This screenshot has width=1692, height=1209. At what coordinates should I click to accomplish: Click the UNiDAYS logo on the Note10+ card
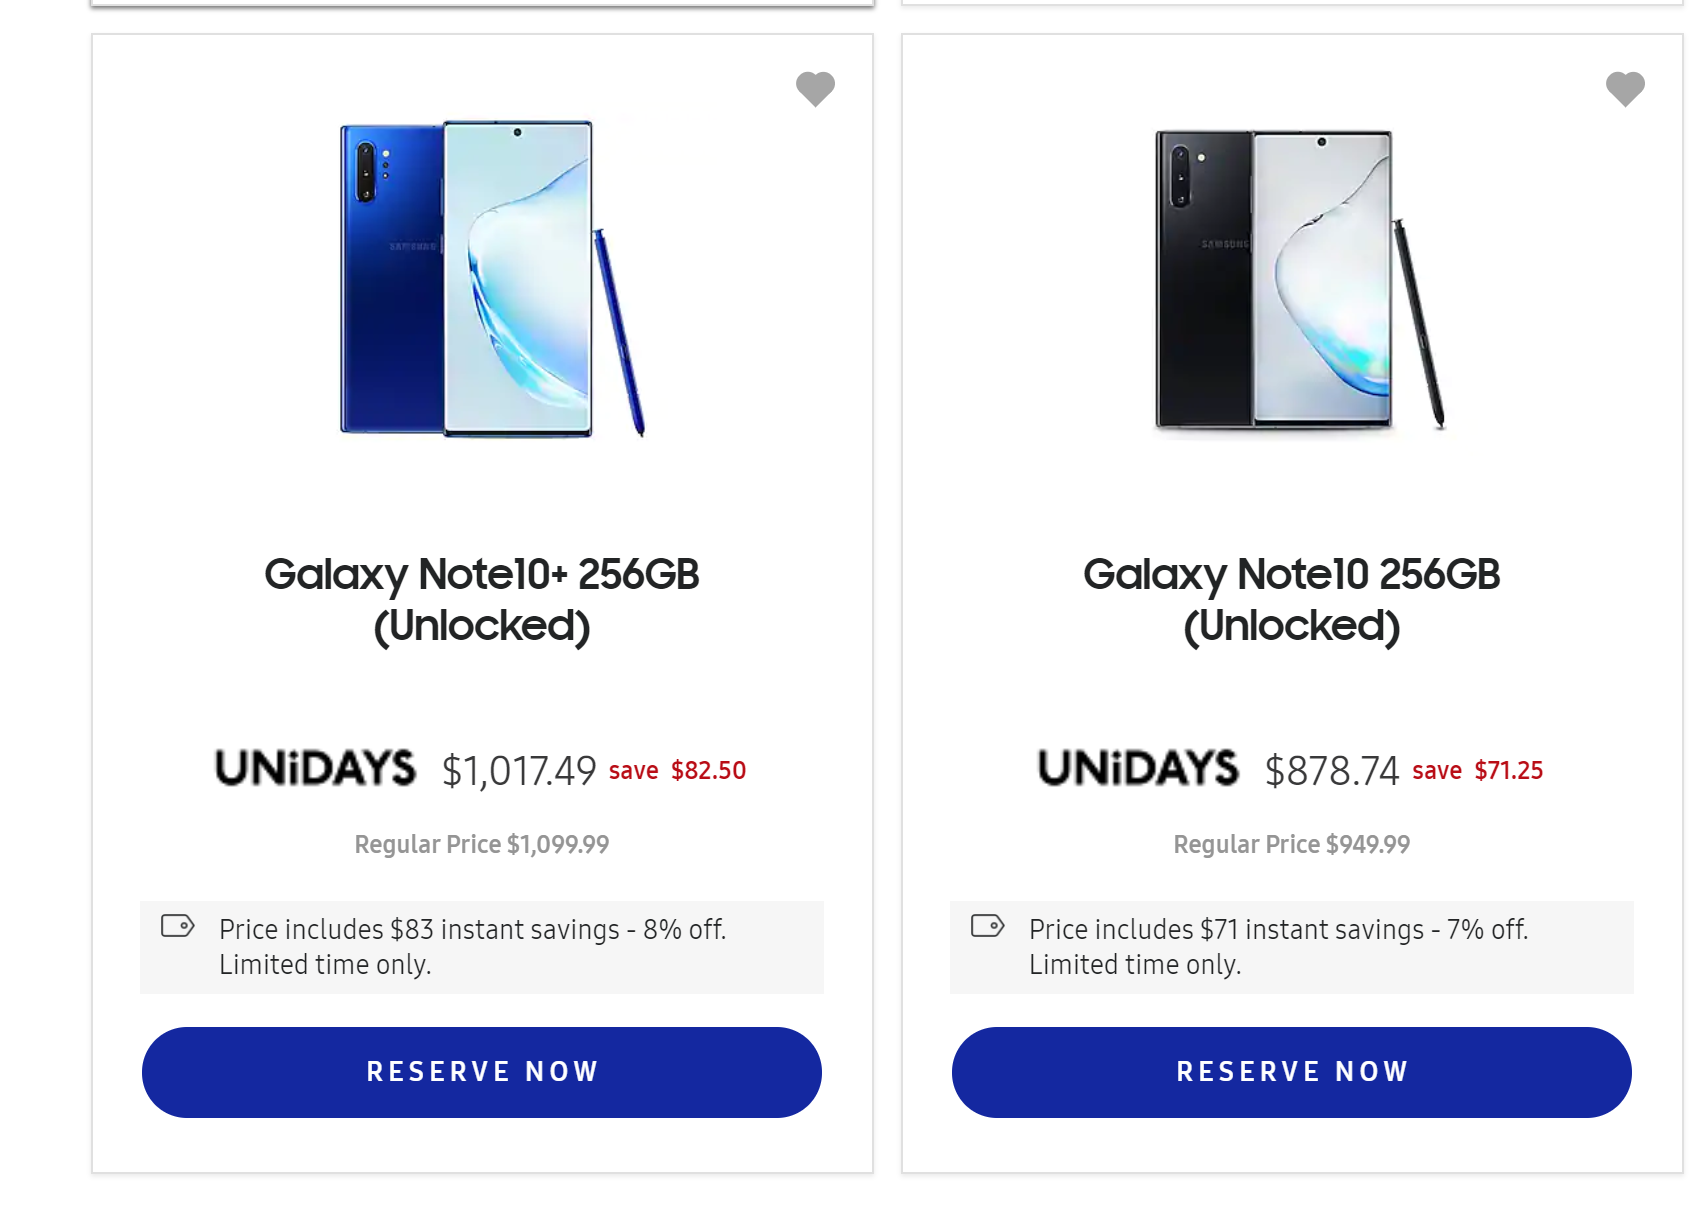(315, 768)
